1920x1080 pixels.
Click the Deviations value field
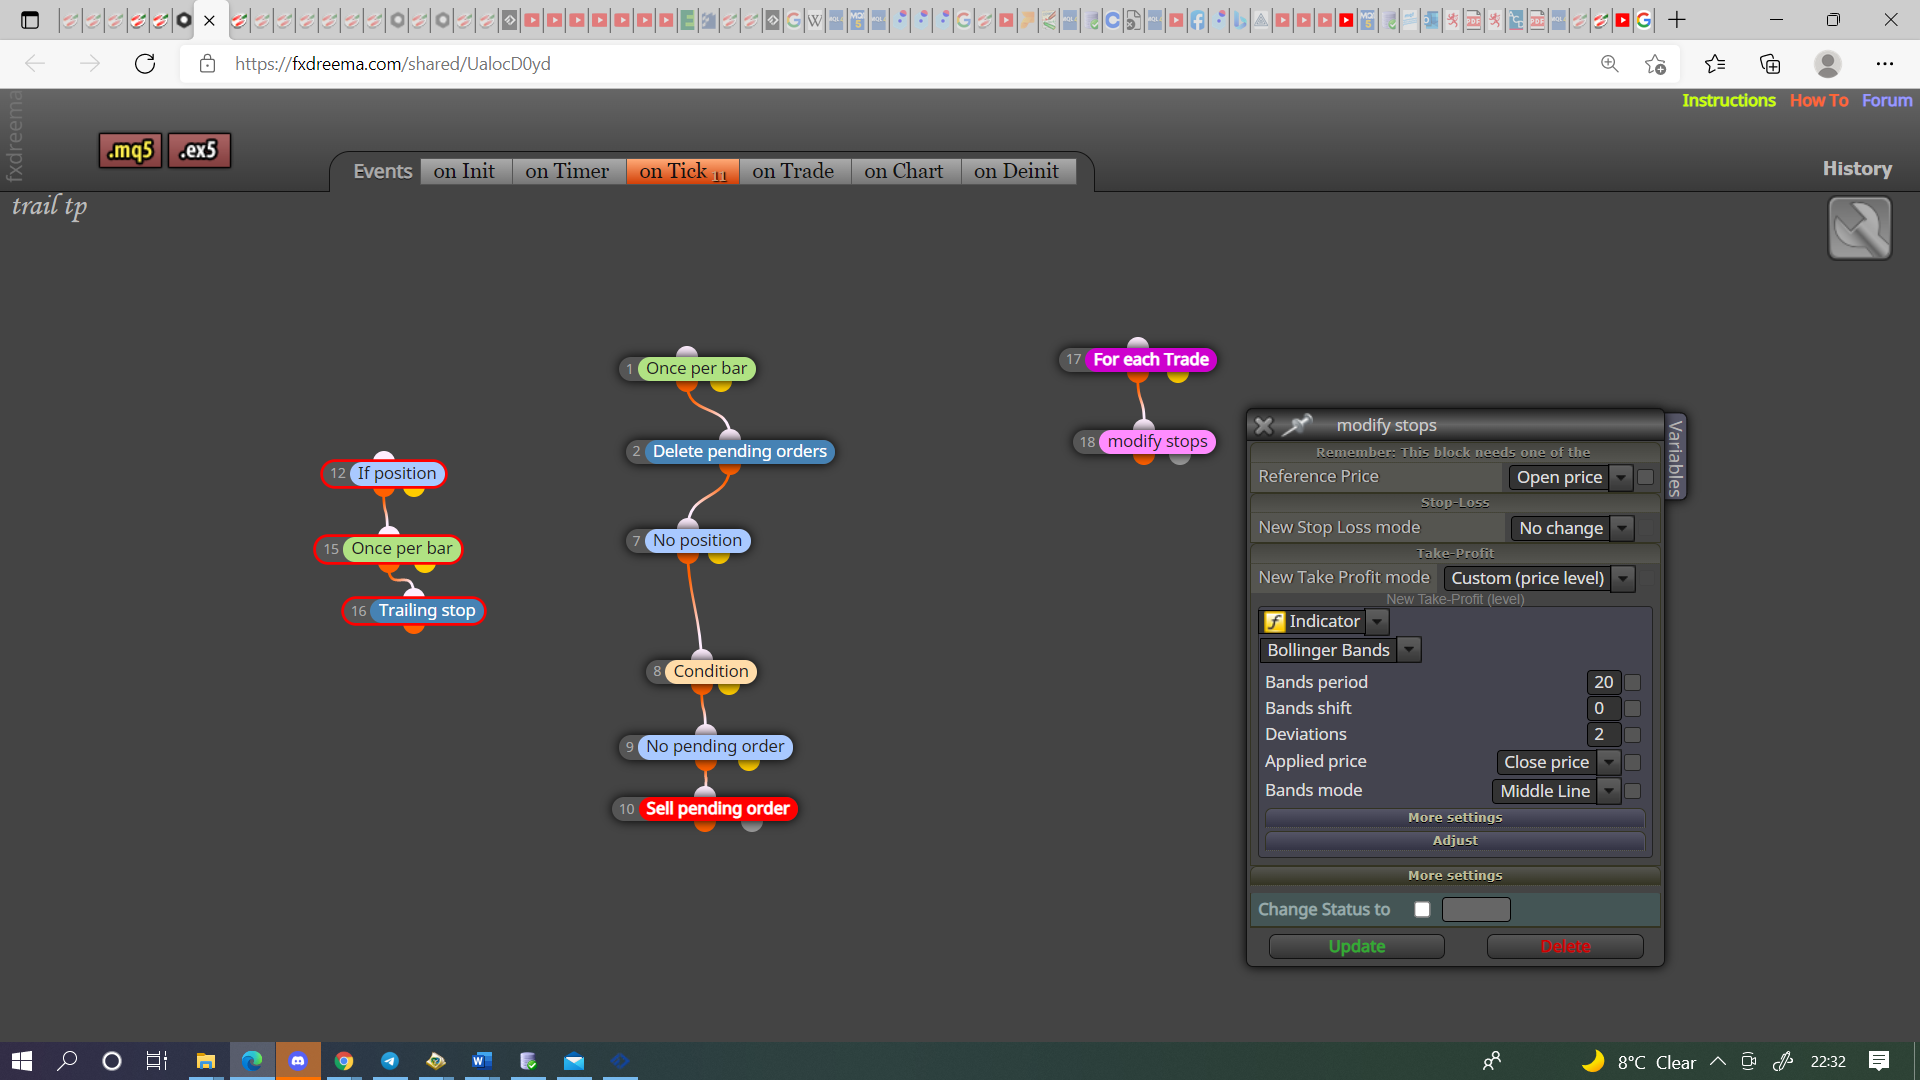click(1603, 735)
